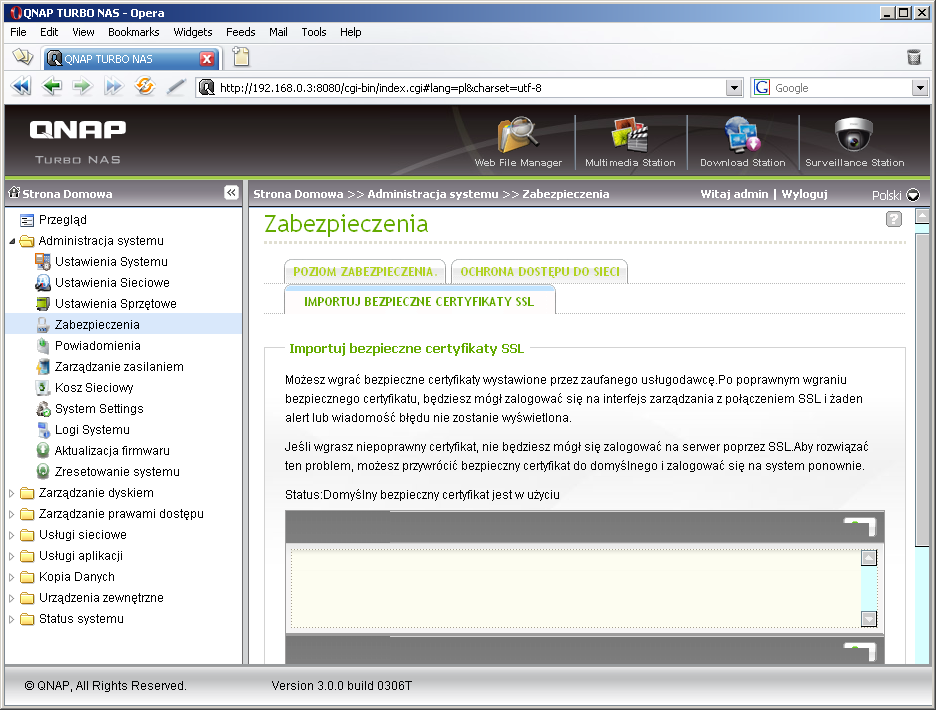
Task: Click the help question mark icon
Action: point(894,219)
